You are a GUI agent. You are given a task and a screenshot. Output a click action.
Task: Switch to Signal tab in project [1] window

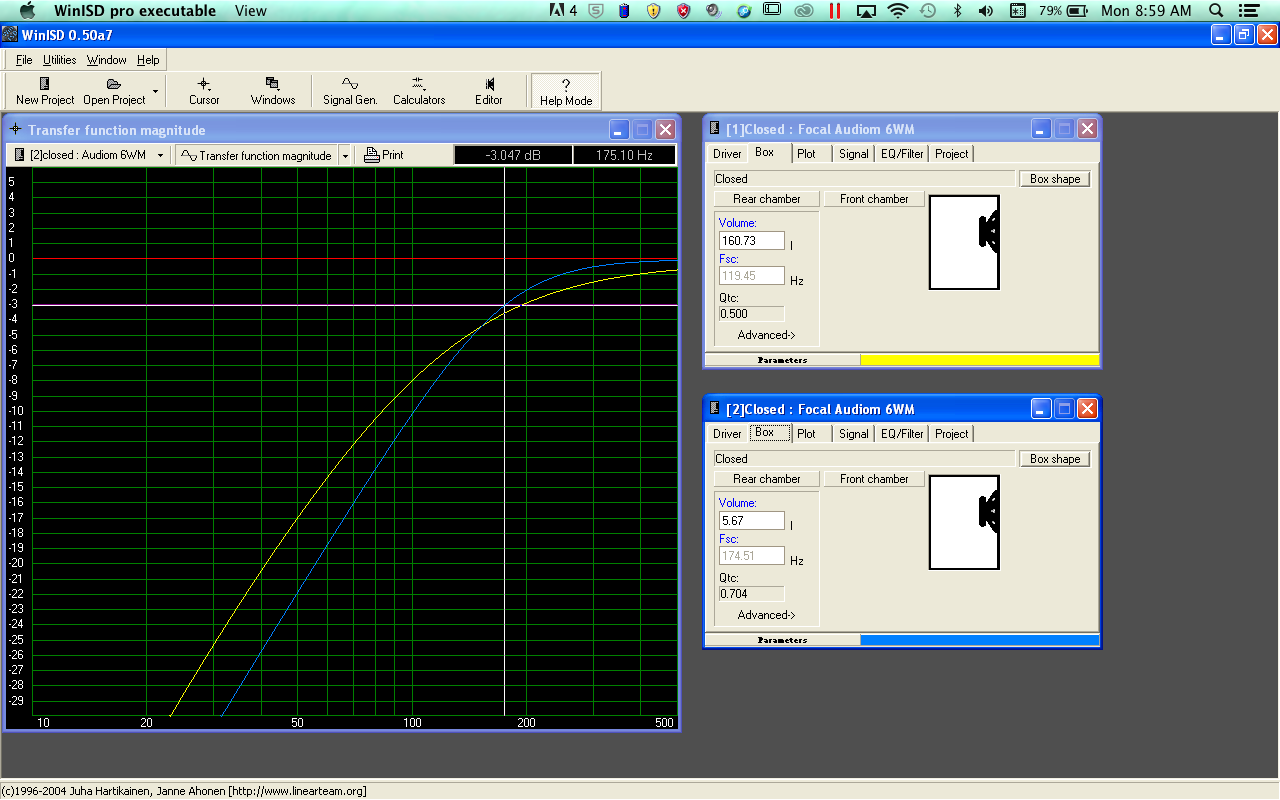(853, 153)
